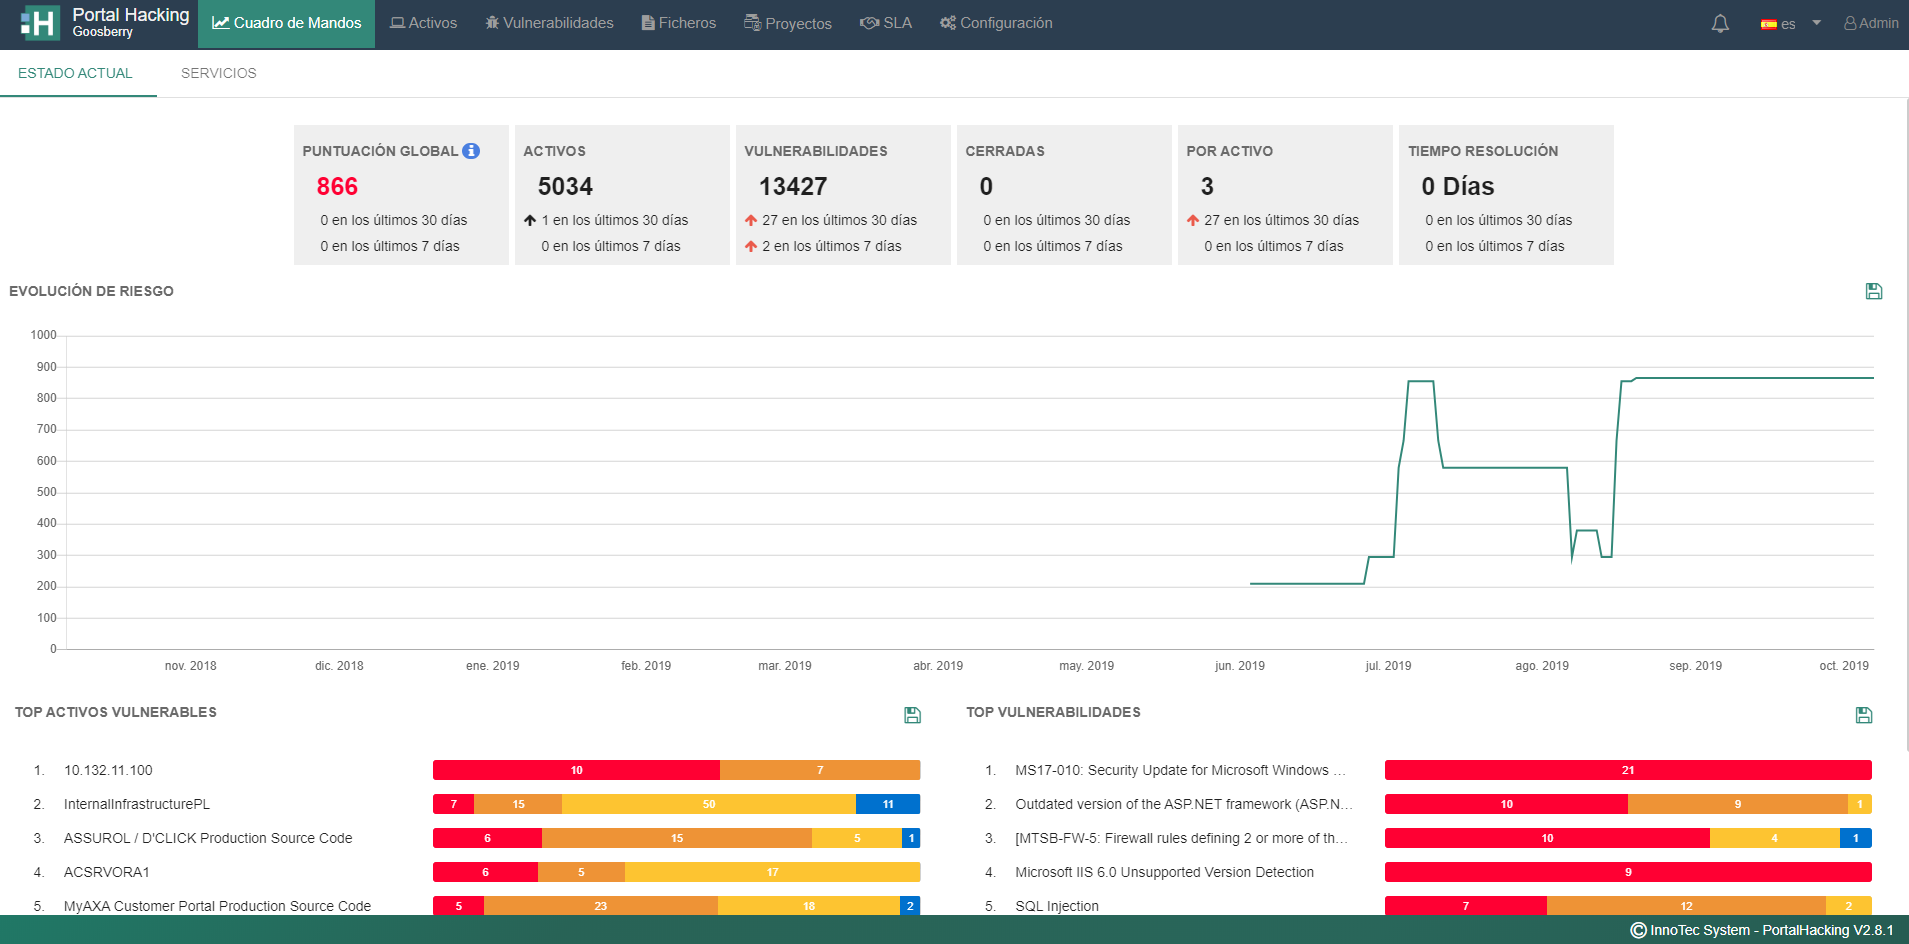Viewport: 1909px width, 944px height.
Task: Open asset 10.132.11.100
Action: coord(108,770)
